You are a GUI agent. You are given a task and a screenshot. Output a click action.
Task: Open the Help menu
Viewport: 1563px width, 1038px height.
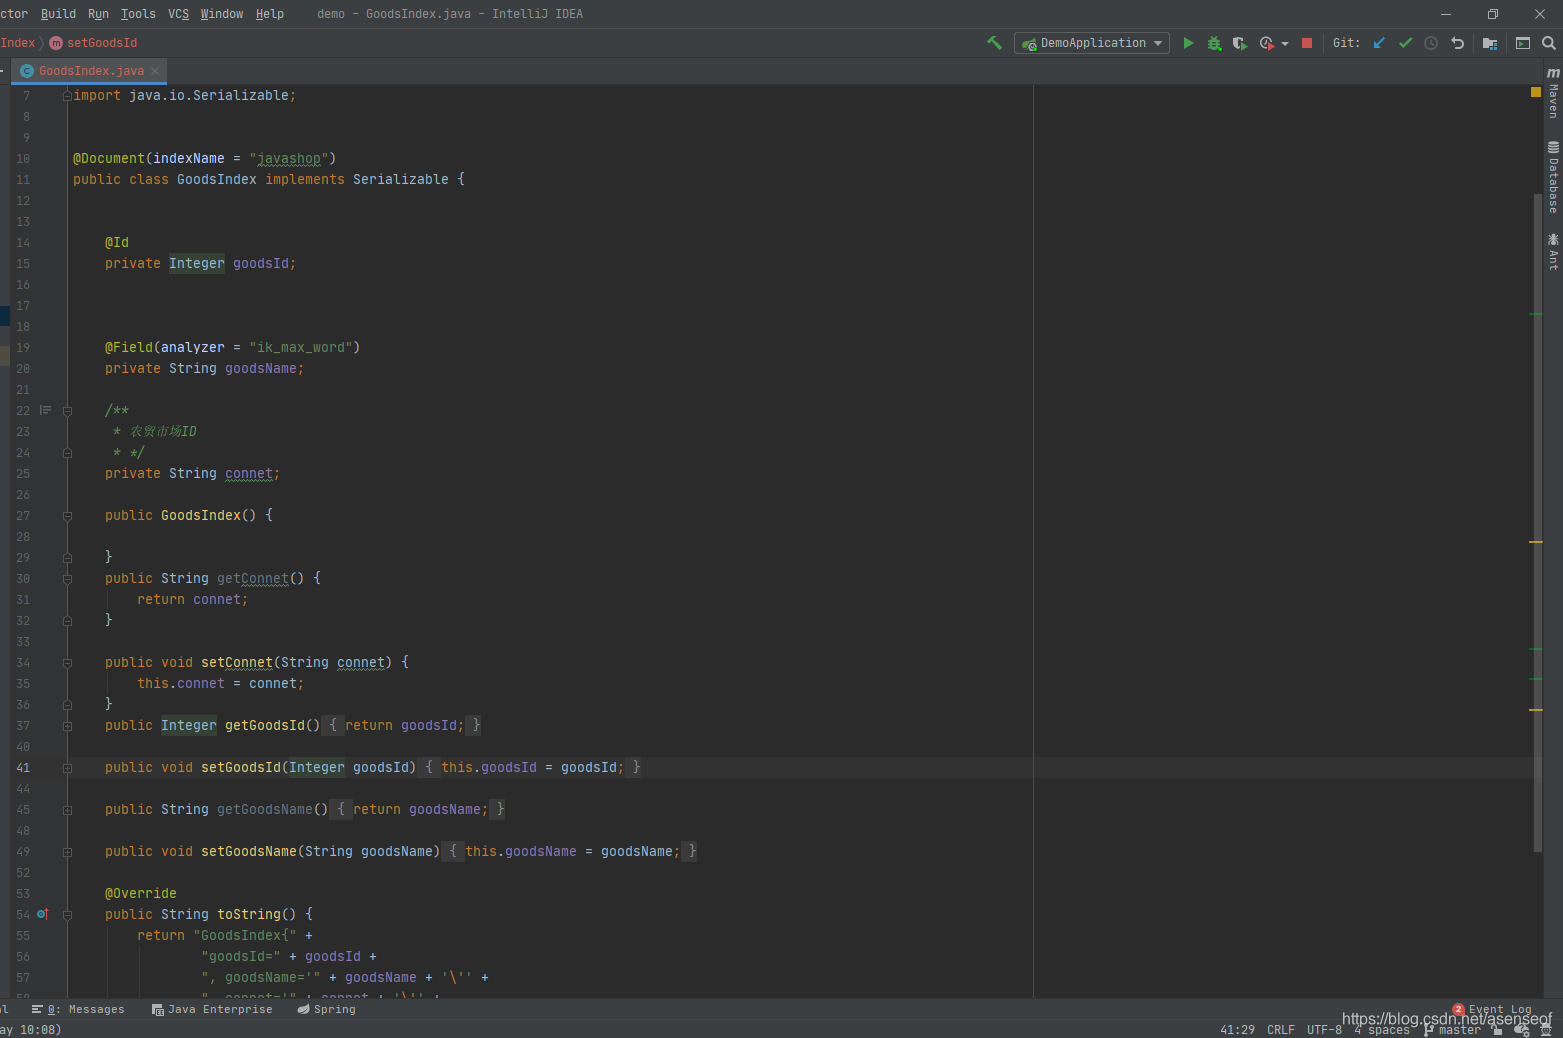click(269, 14)
